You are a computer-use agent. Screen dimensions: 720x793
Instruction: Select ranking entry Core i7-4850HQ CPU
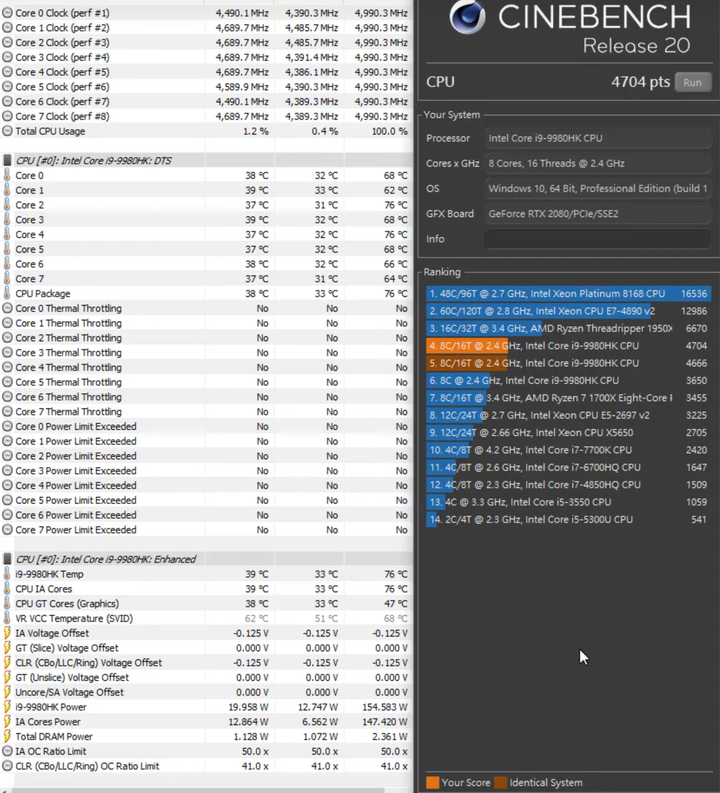point(568,484)
